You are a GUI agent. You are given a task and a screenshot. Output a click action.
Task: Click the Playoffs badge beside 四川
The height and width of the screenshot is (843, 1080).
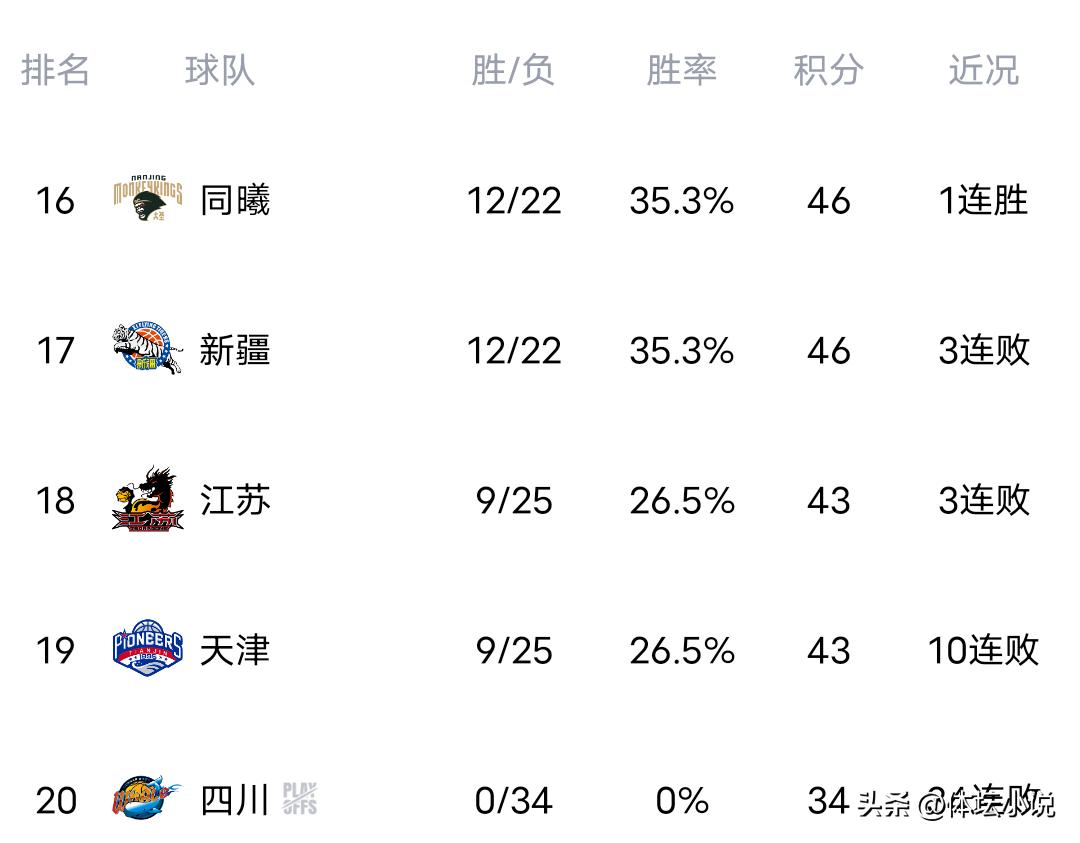click(x=300, y=799)
